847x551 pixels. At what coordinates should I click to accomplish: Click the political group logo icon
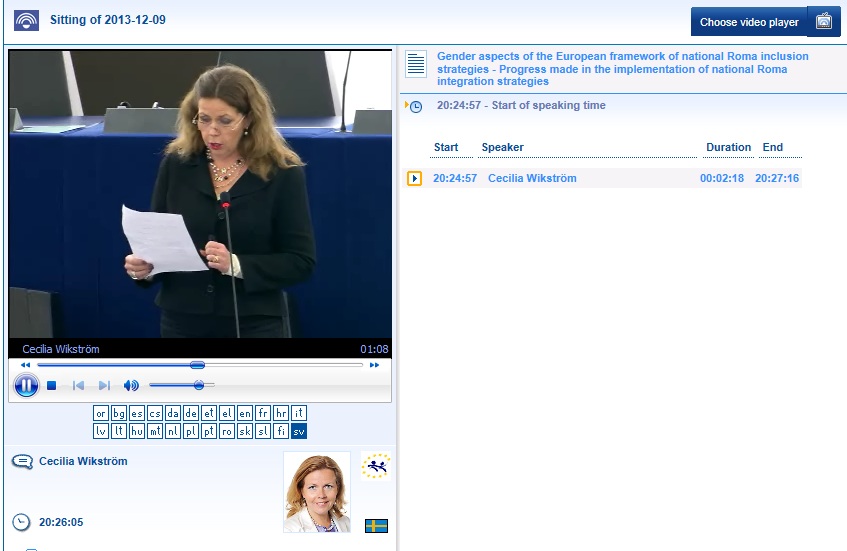click(x=376, y=466)
